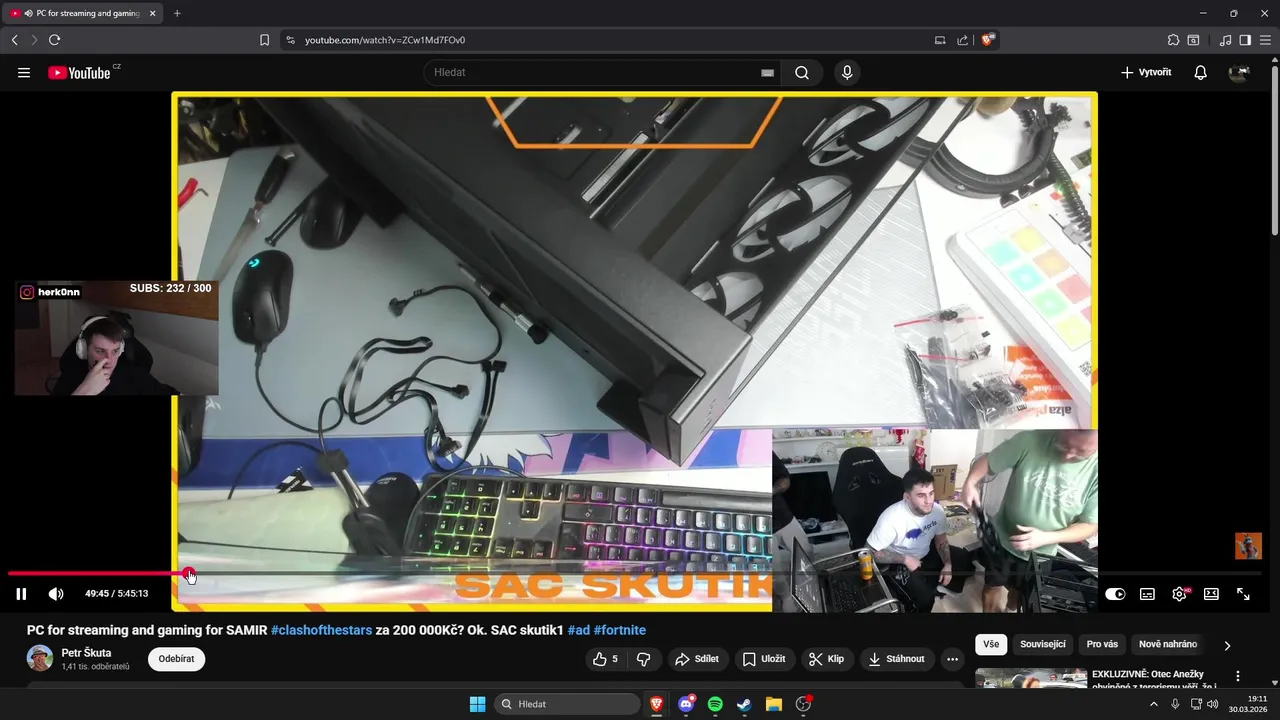Open the Windows Start menu
Viewport: 1280px width, 720px height.
click(478, 704)
